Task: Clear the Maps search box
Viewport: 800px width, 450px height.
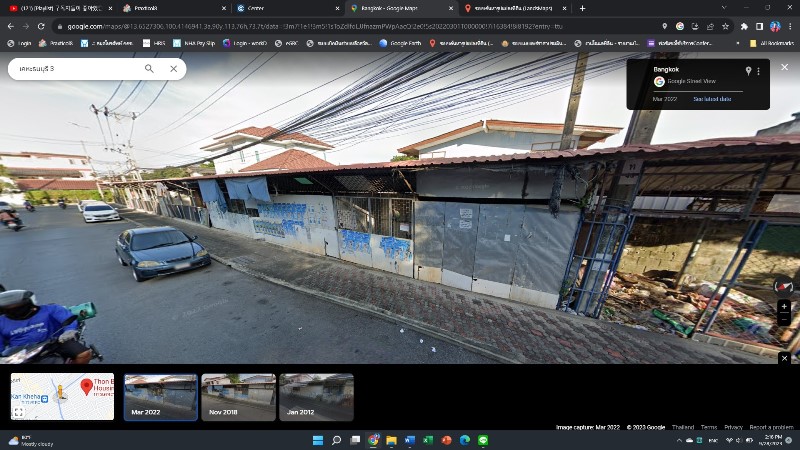Action: 173,68
